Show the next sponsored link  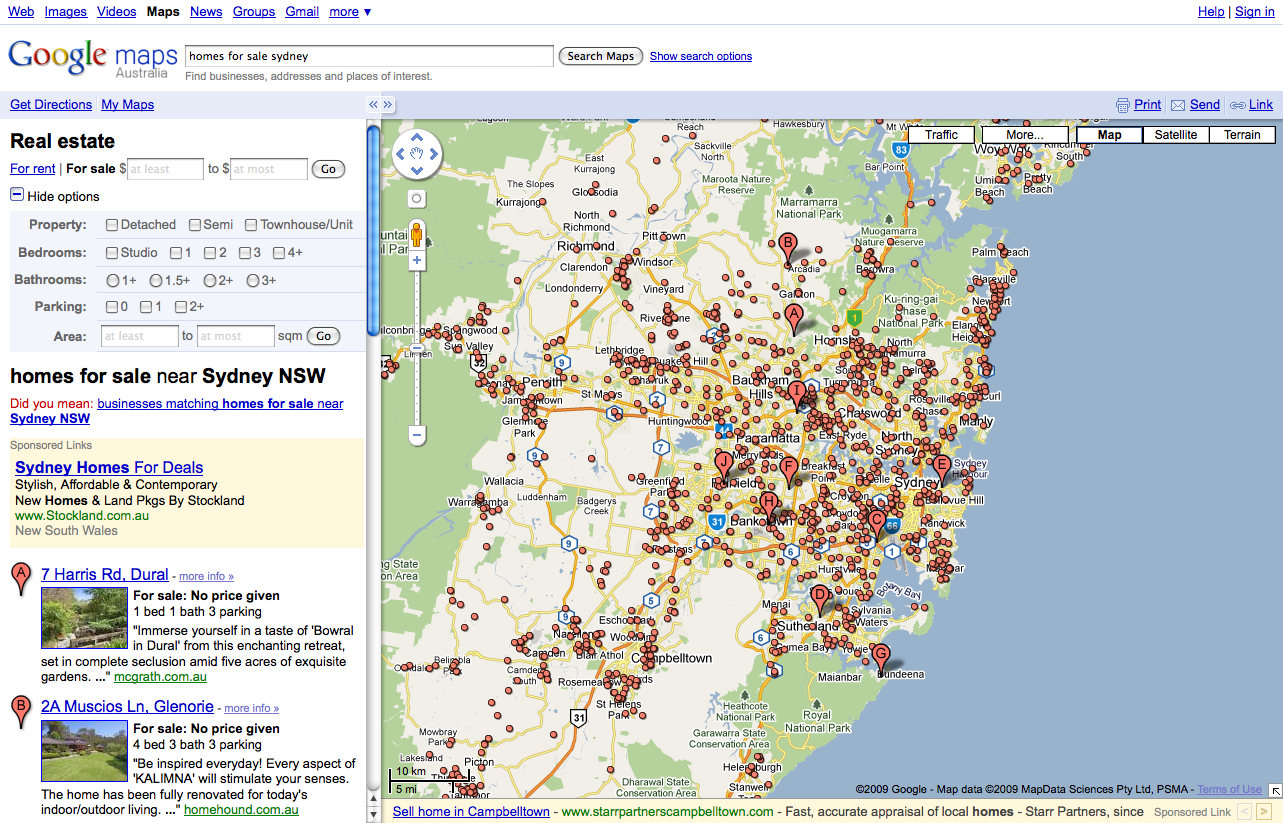[1264, 812]
